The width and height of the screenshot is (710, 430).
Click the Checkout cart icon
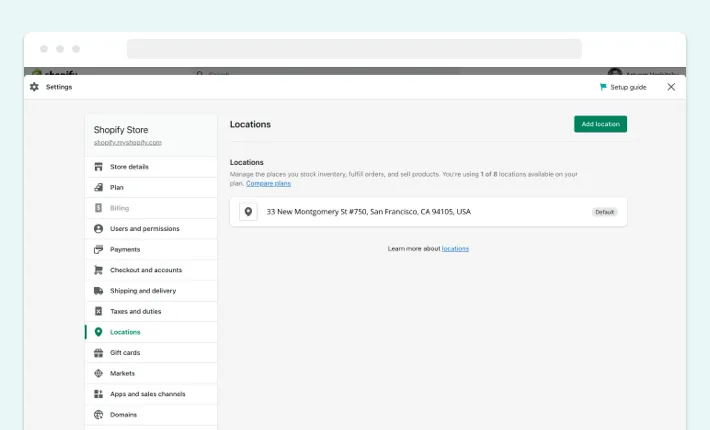[x=98, y=270]
